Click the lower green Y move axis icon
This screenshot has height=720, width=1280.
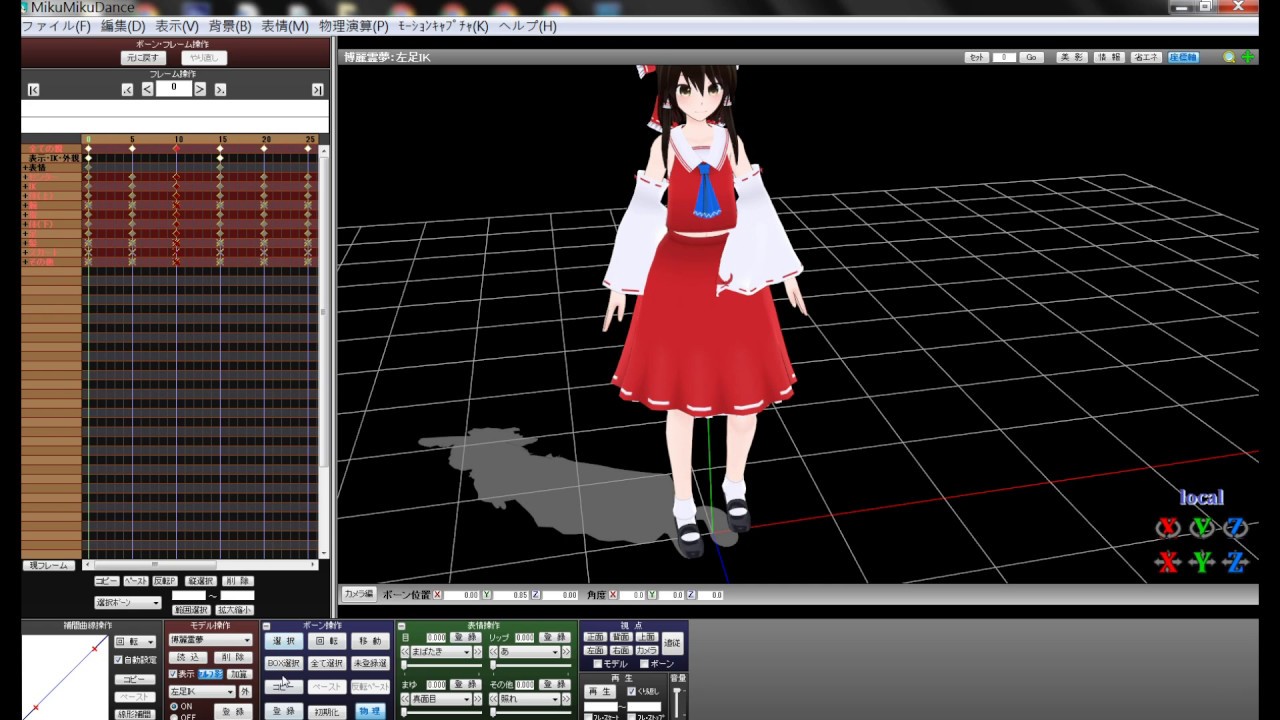click(x=1201, y=562)
